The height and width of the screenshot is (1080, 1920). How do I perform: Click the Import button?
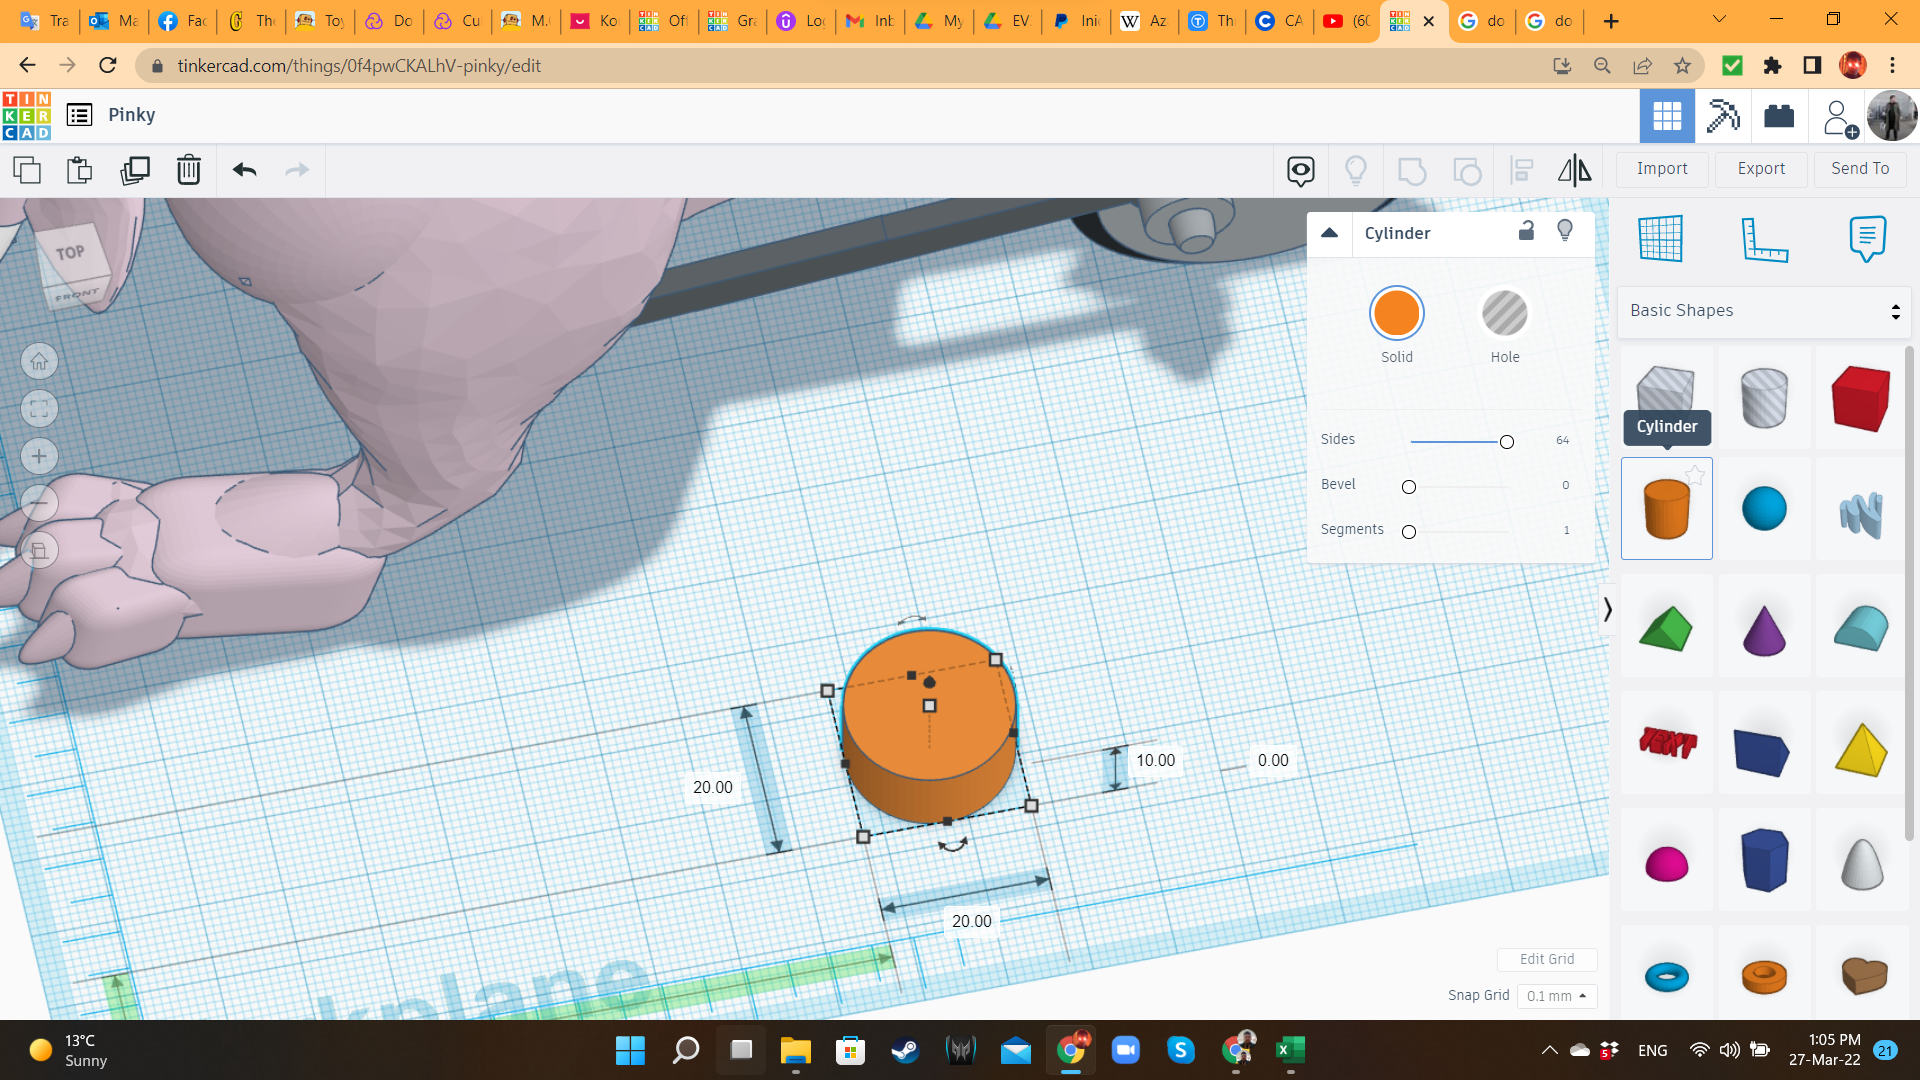[1663, 169]
